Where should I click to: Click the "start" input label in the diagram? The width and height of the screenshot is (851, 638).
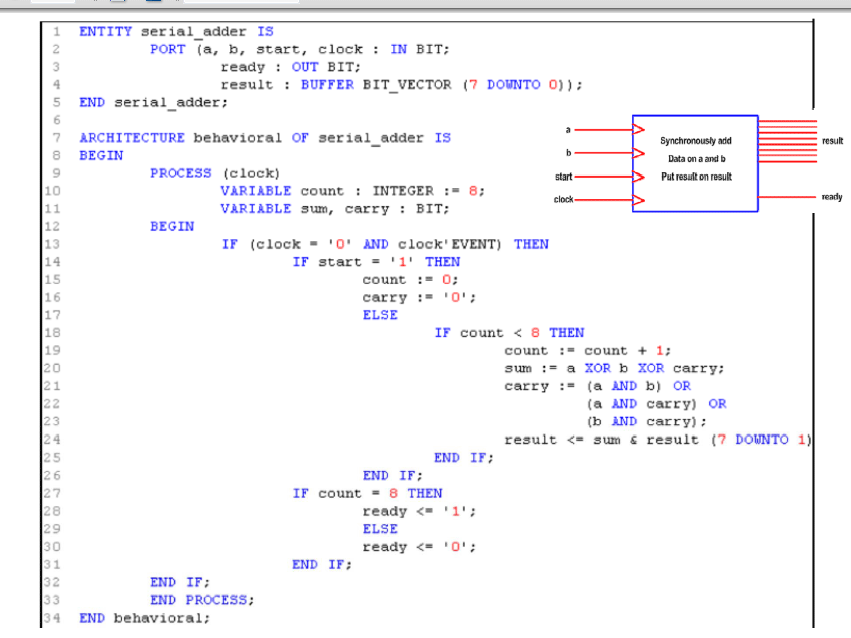[563, 177]
